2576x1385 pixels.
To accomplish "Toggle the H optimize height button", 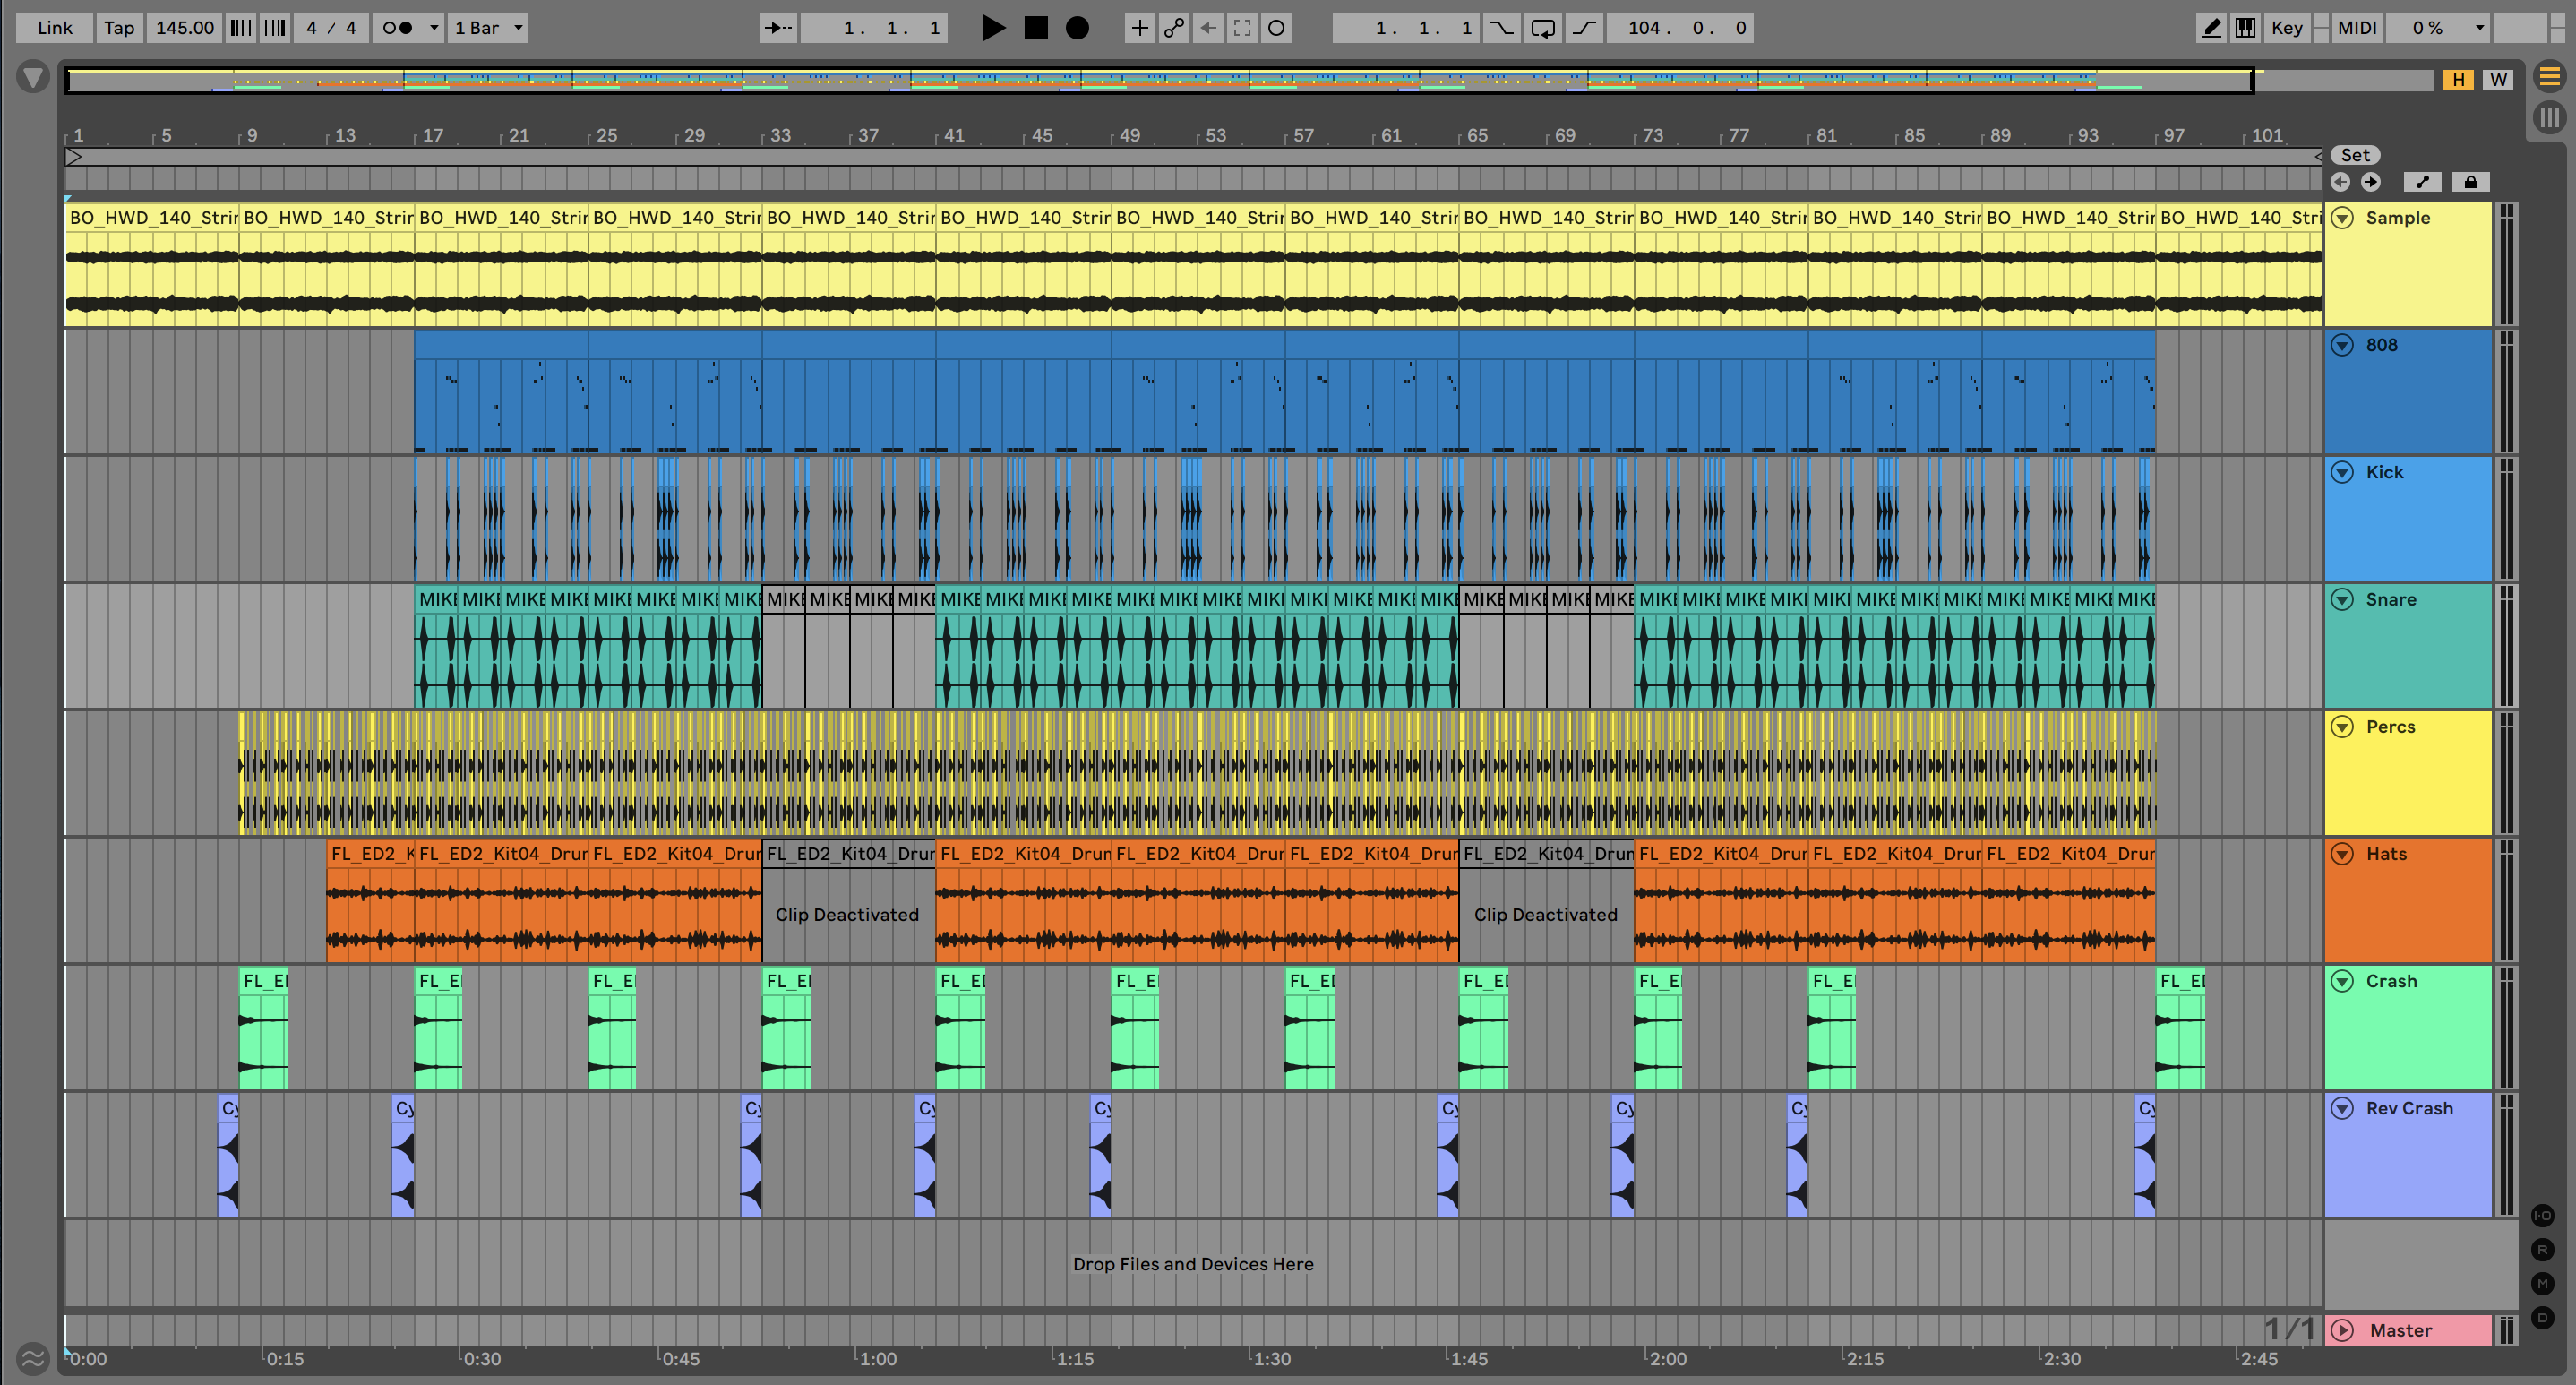I will pos(2458,80).
